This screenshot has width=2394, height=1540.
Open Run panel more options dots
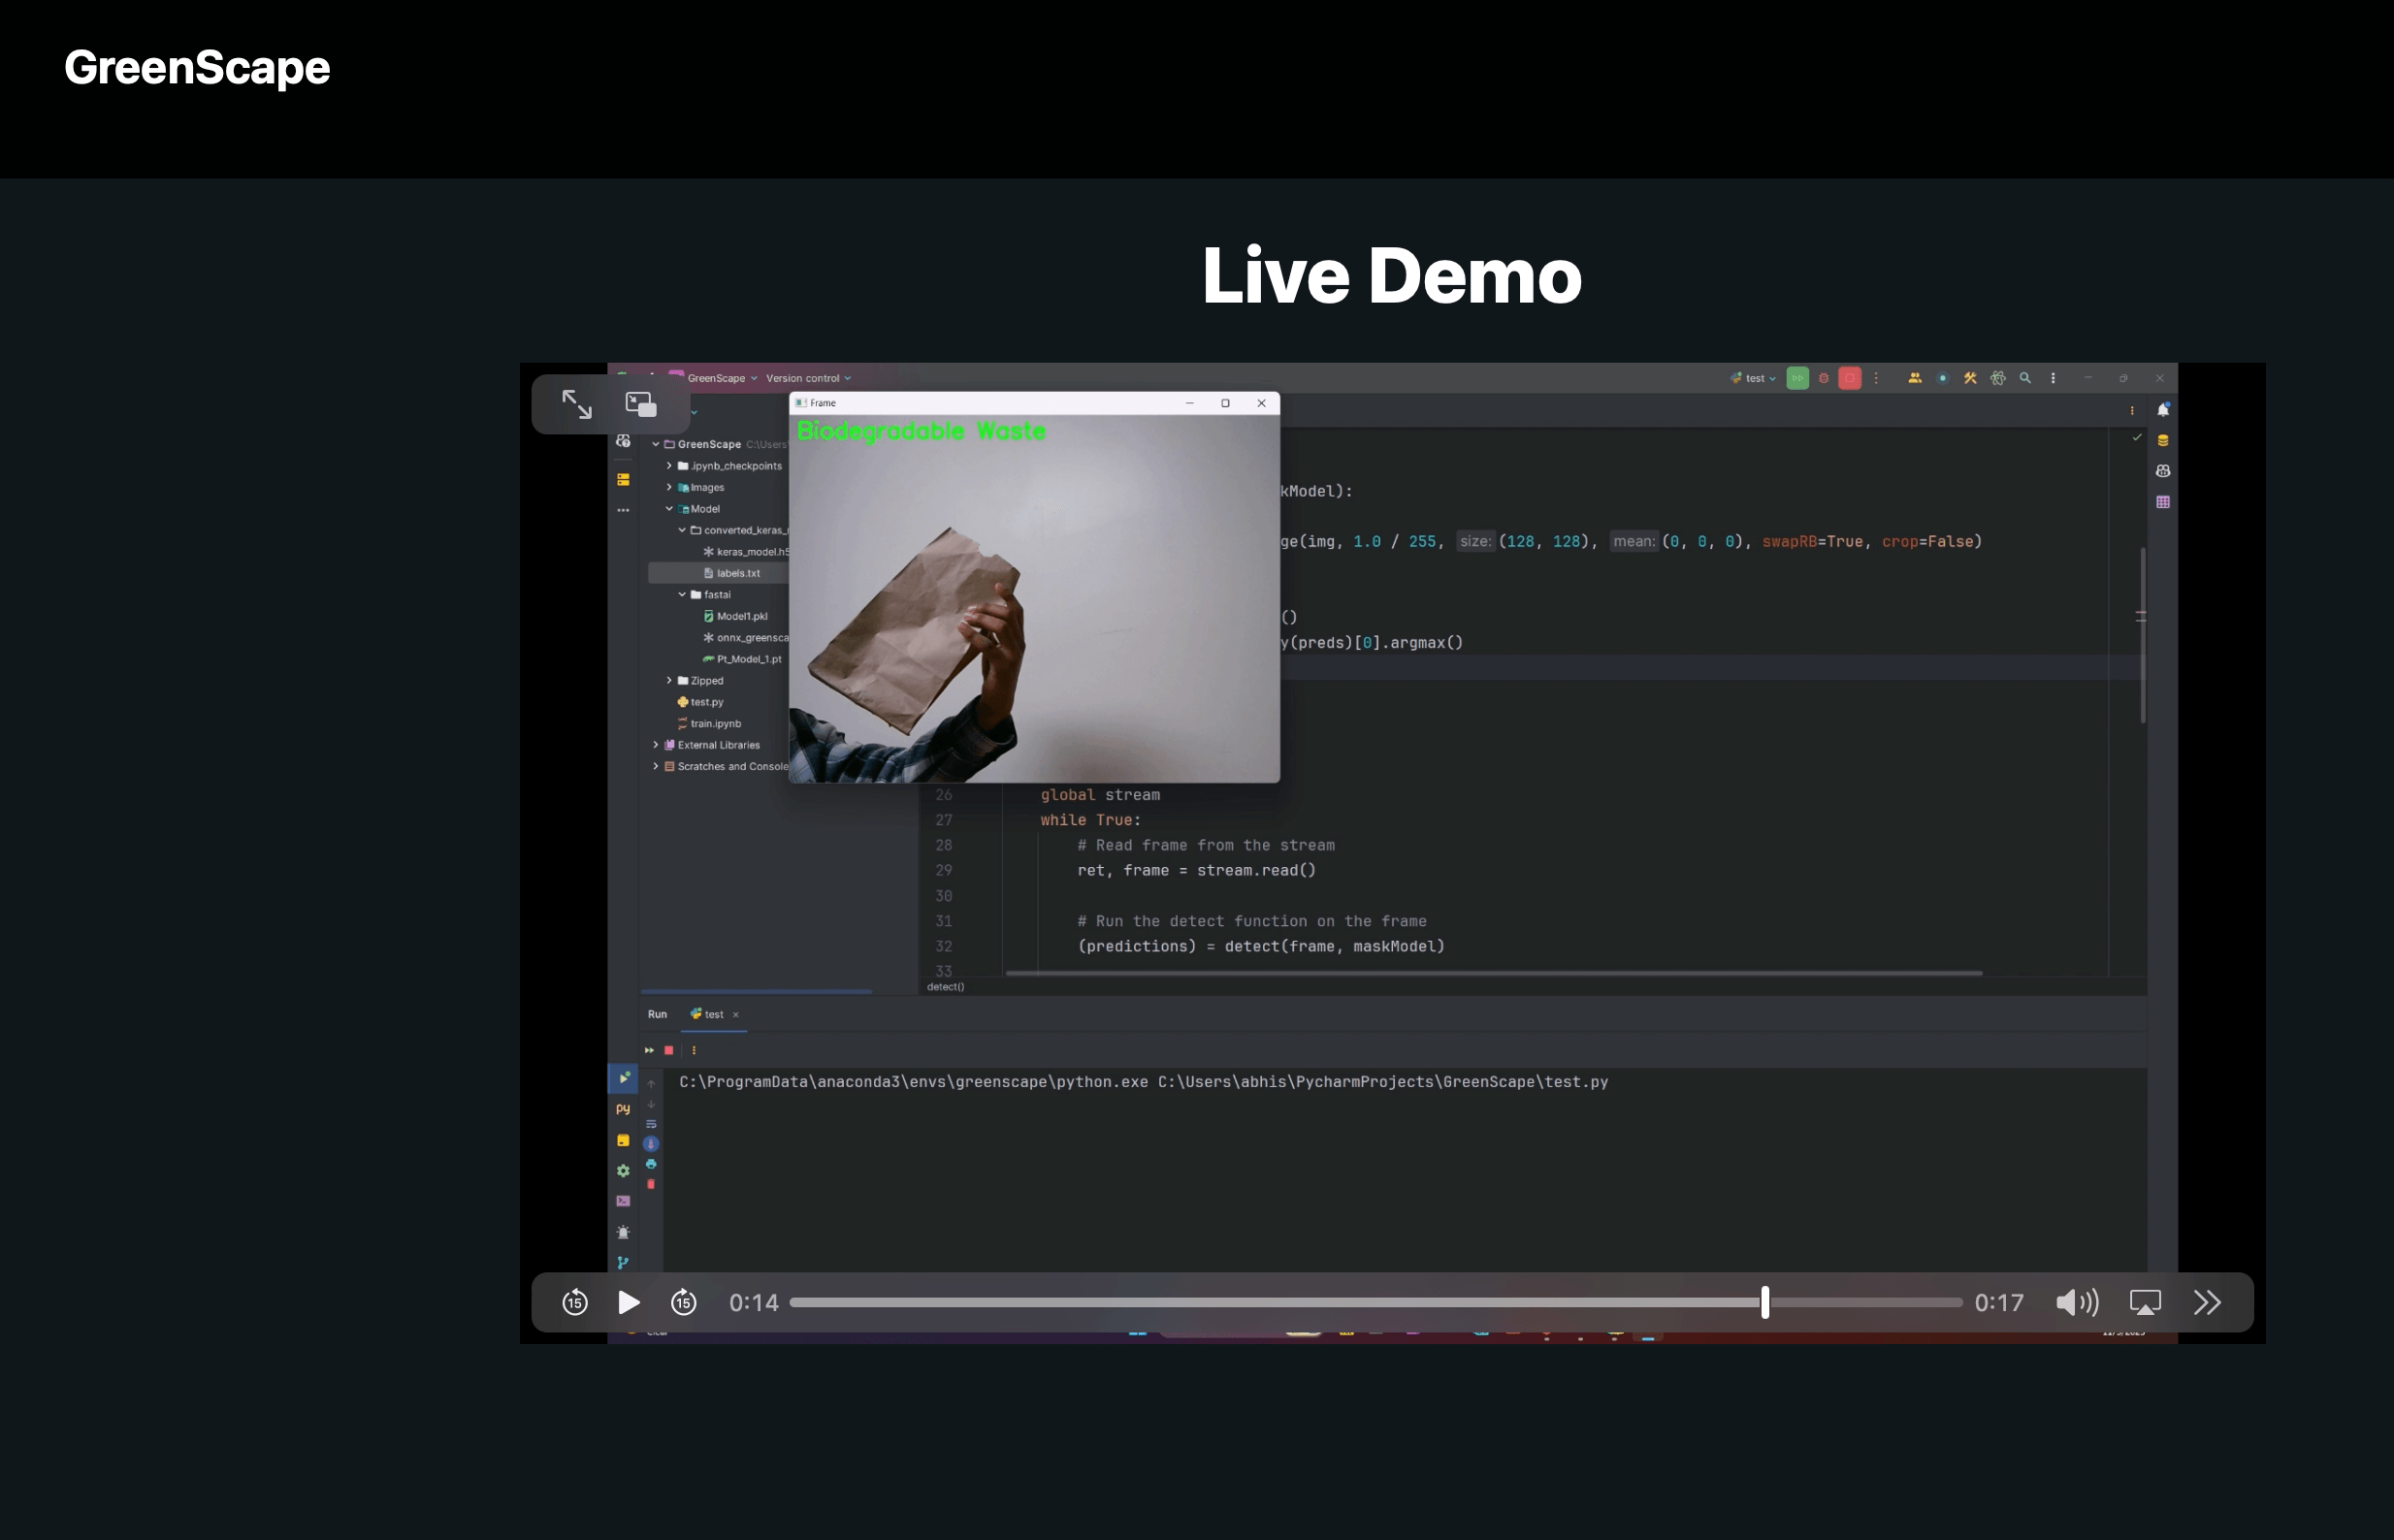(694, 1050)
